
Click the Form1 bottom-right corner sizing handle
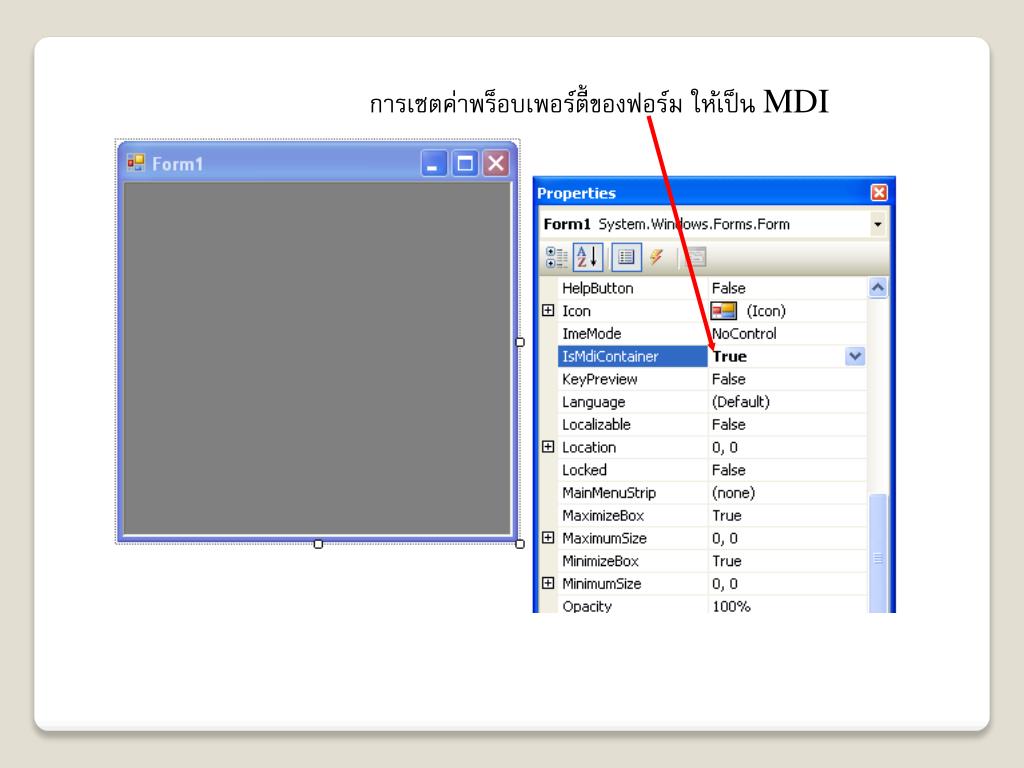pos(520,544)
